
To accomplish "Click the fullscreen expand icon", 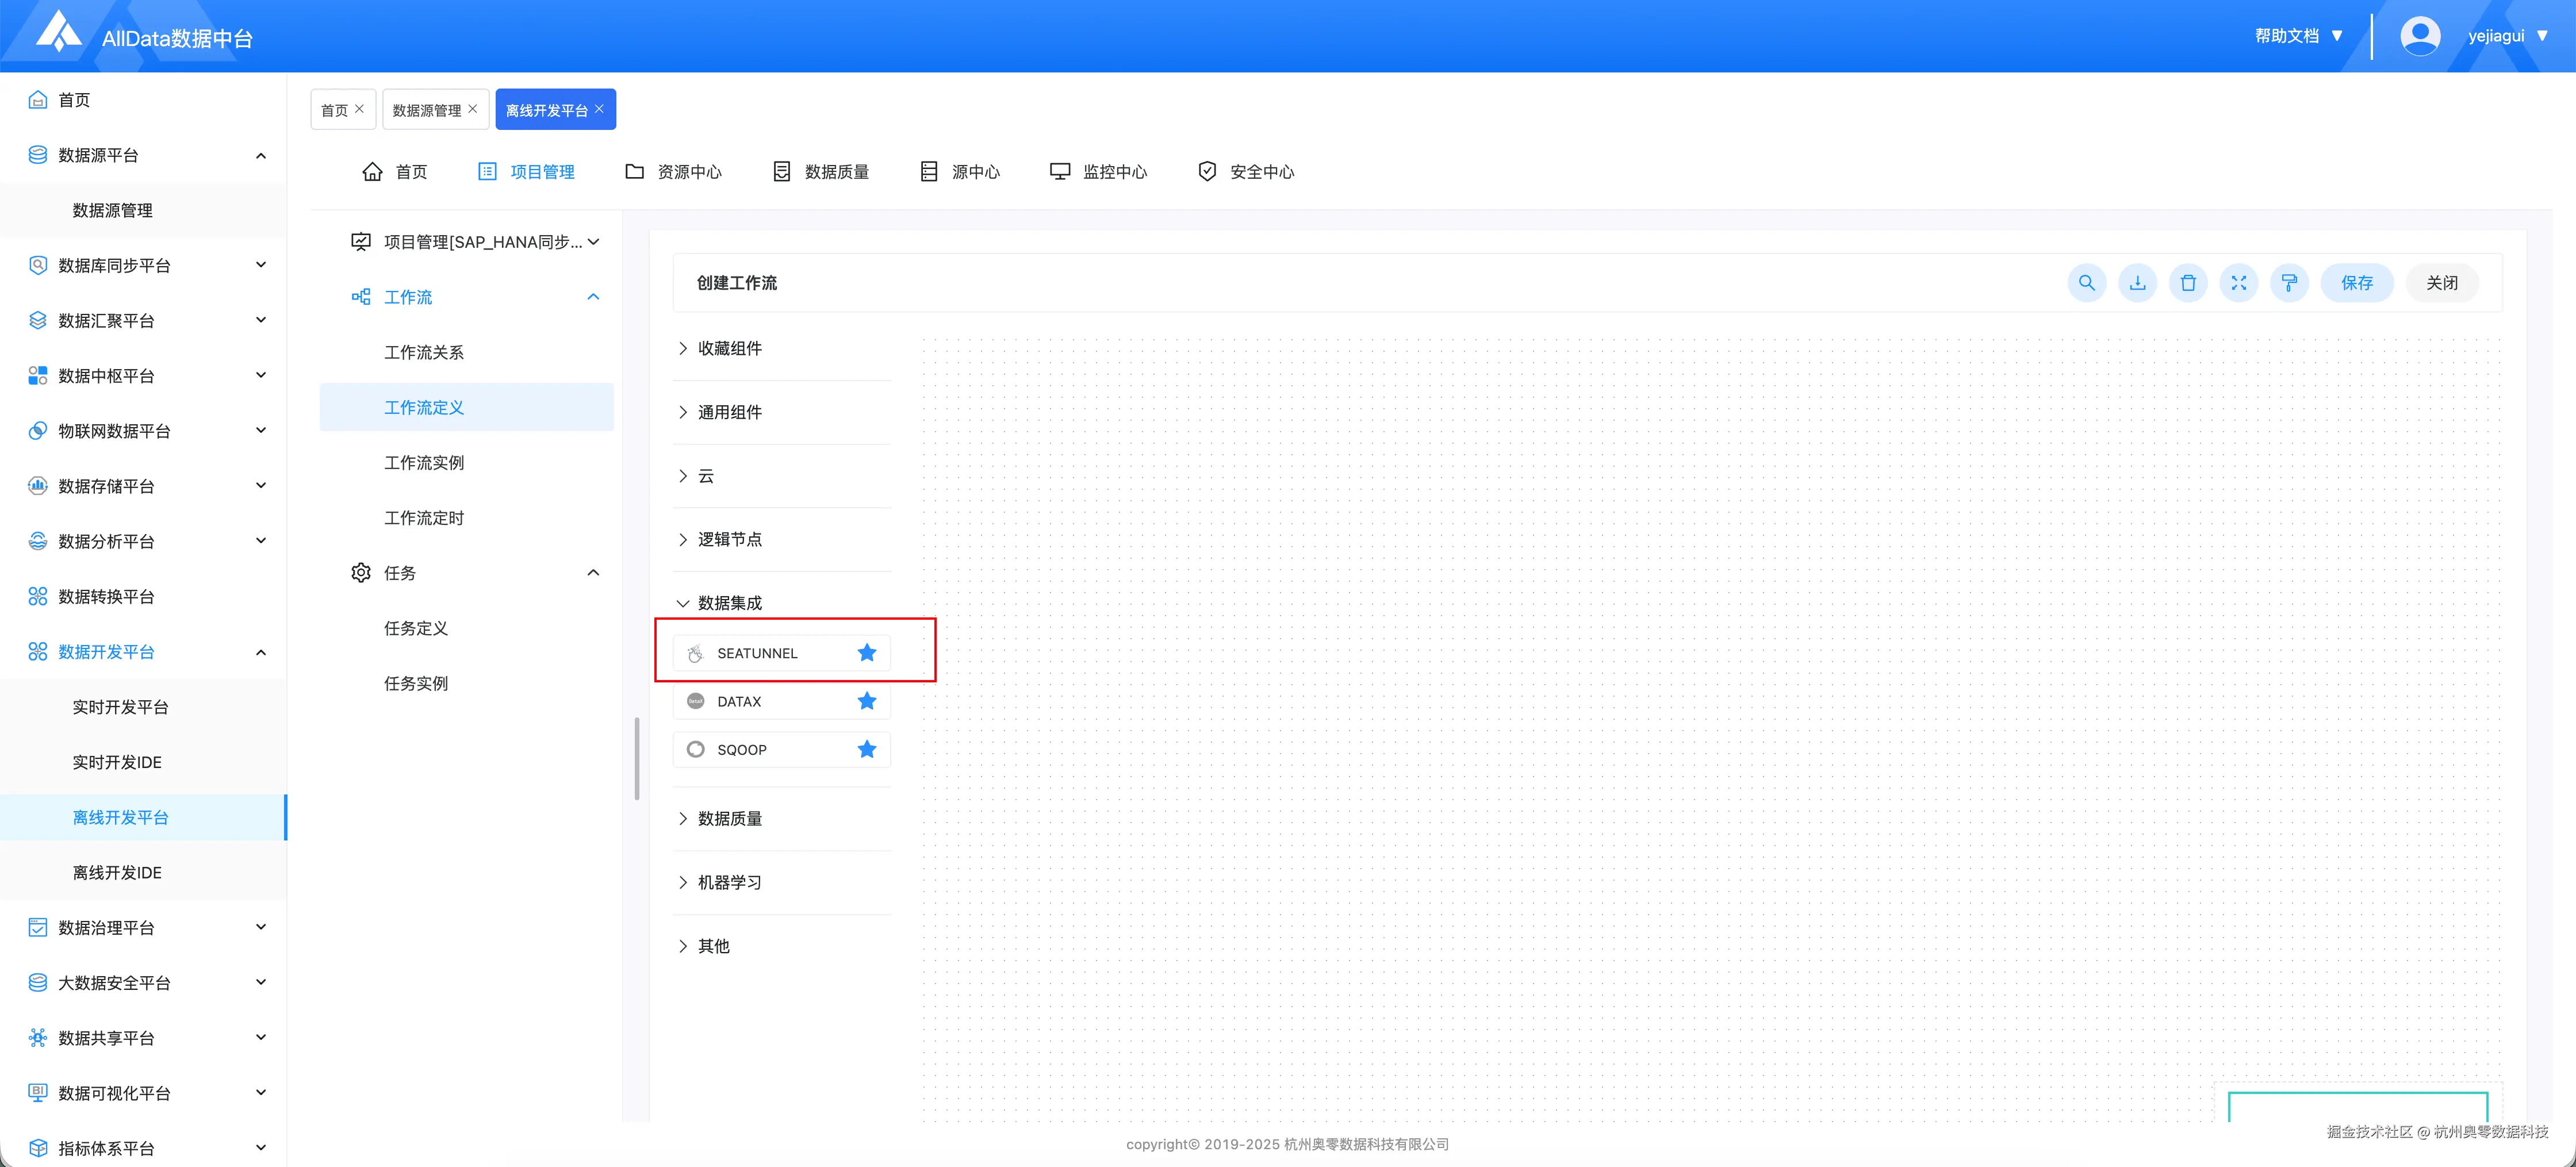I will tap(2238, 283).
